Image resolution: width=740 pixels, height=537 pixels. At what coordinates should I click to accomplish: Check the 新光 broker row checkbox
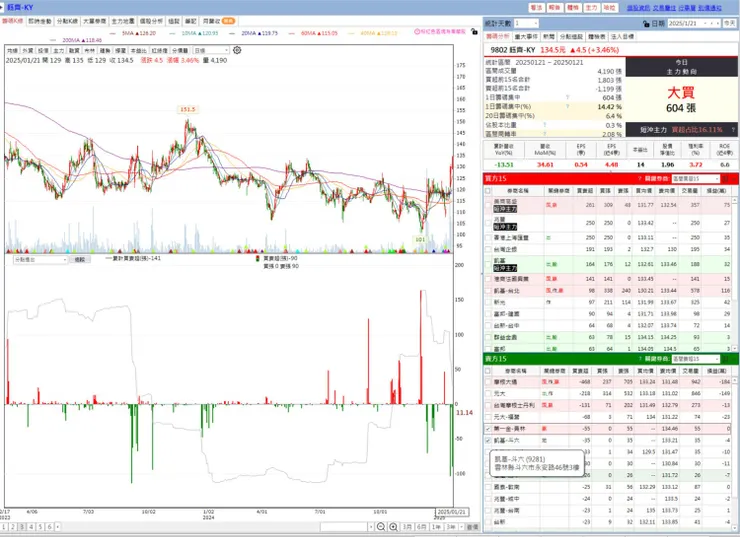click(488, 302)
